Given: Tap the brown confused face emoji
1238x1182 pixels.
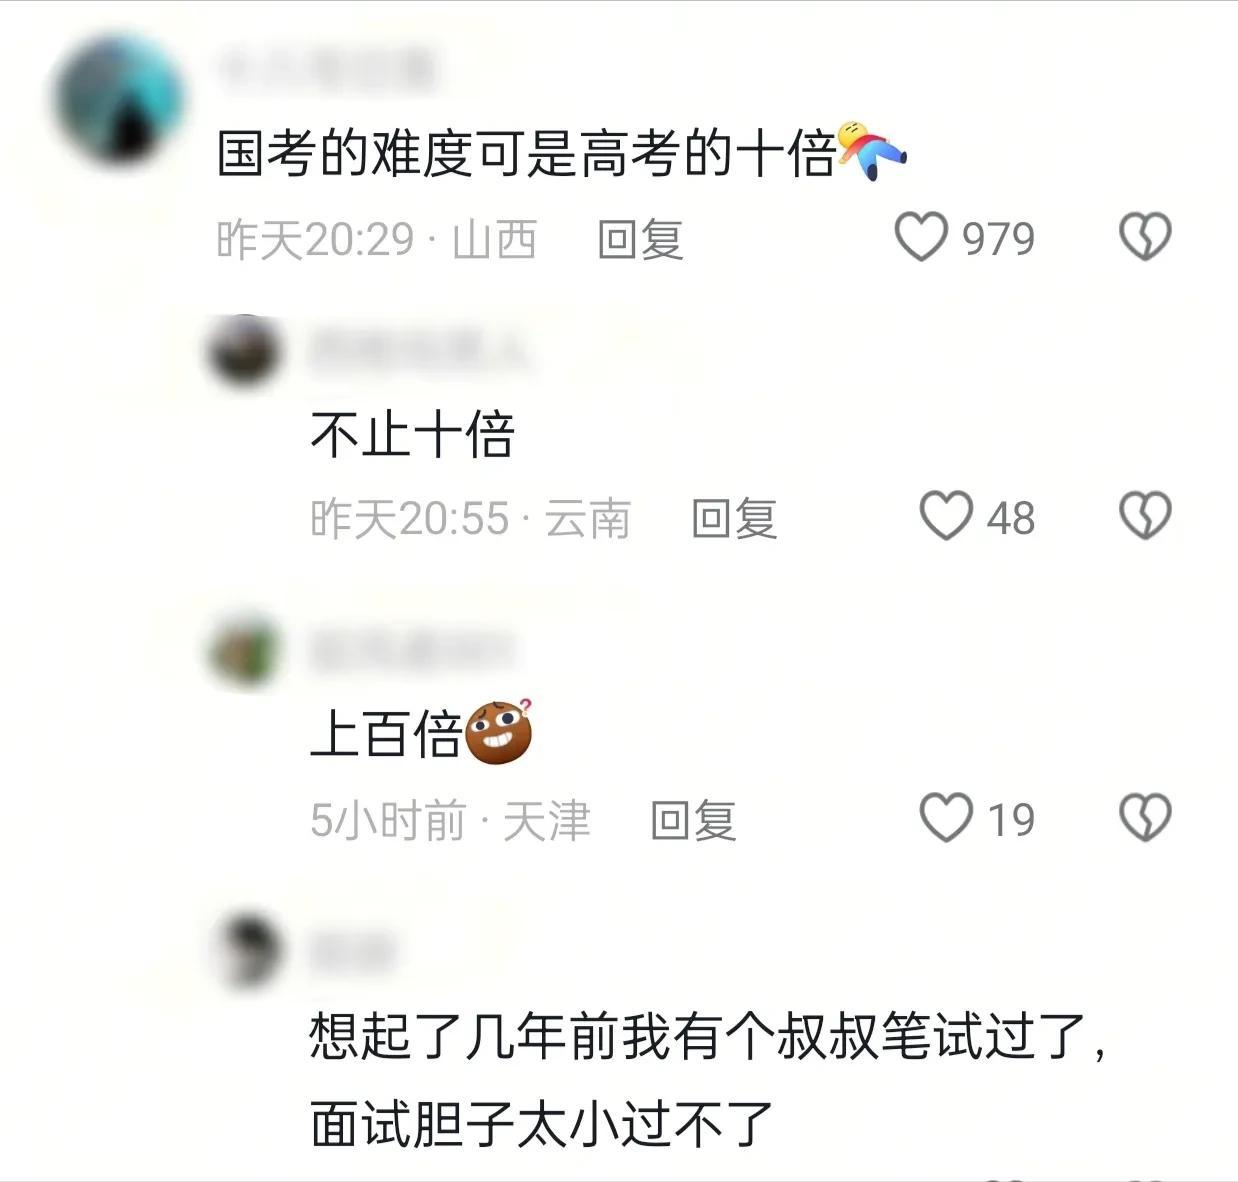Looking at the screenshot, I should 500,733.
